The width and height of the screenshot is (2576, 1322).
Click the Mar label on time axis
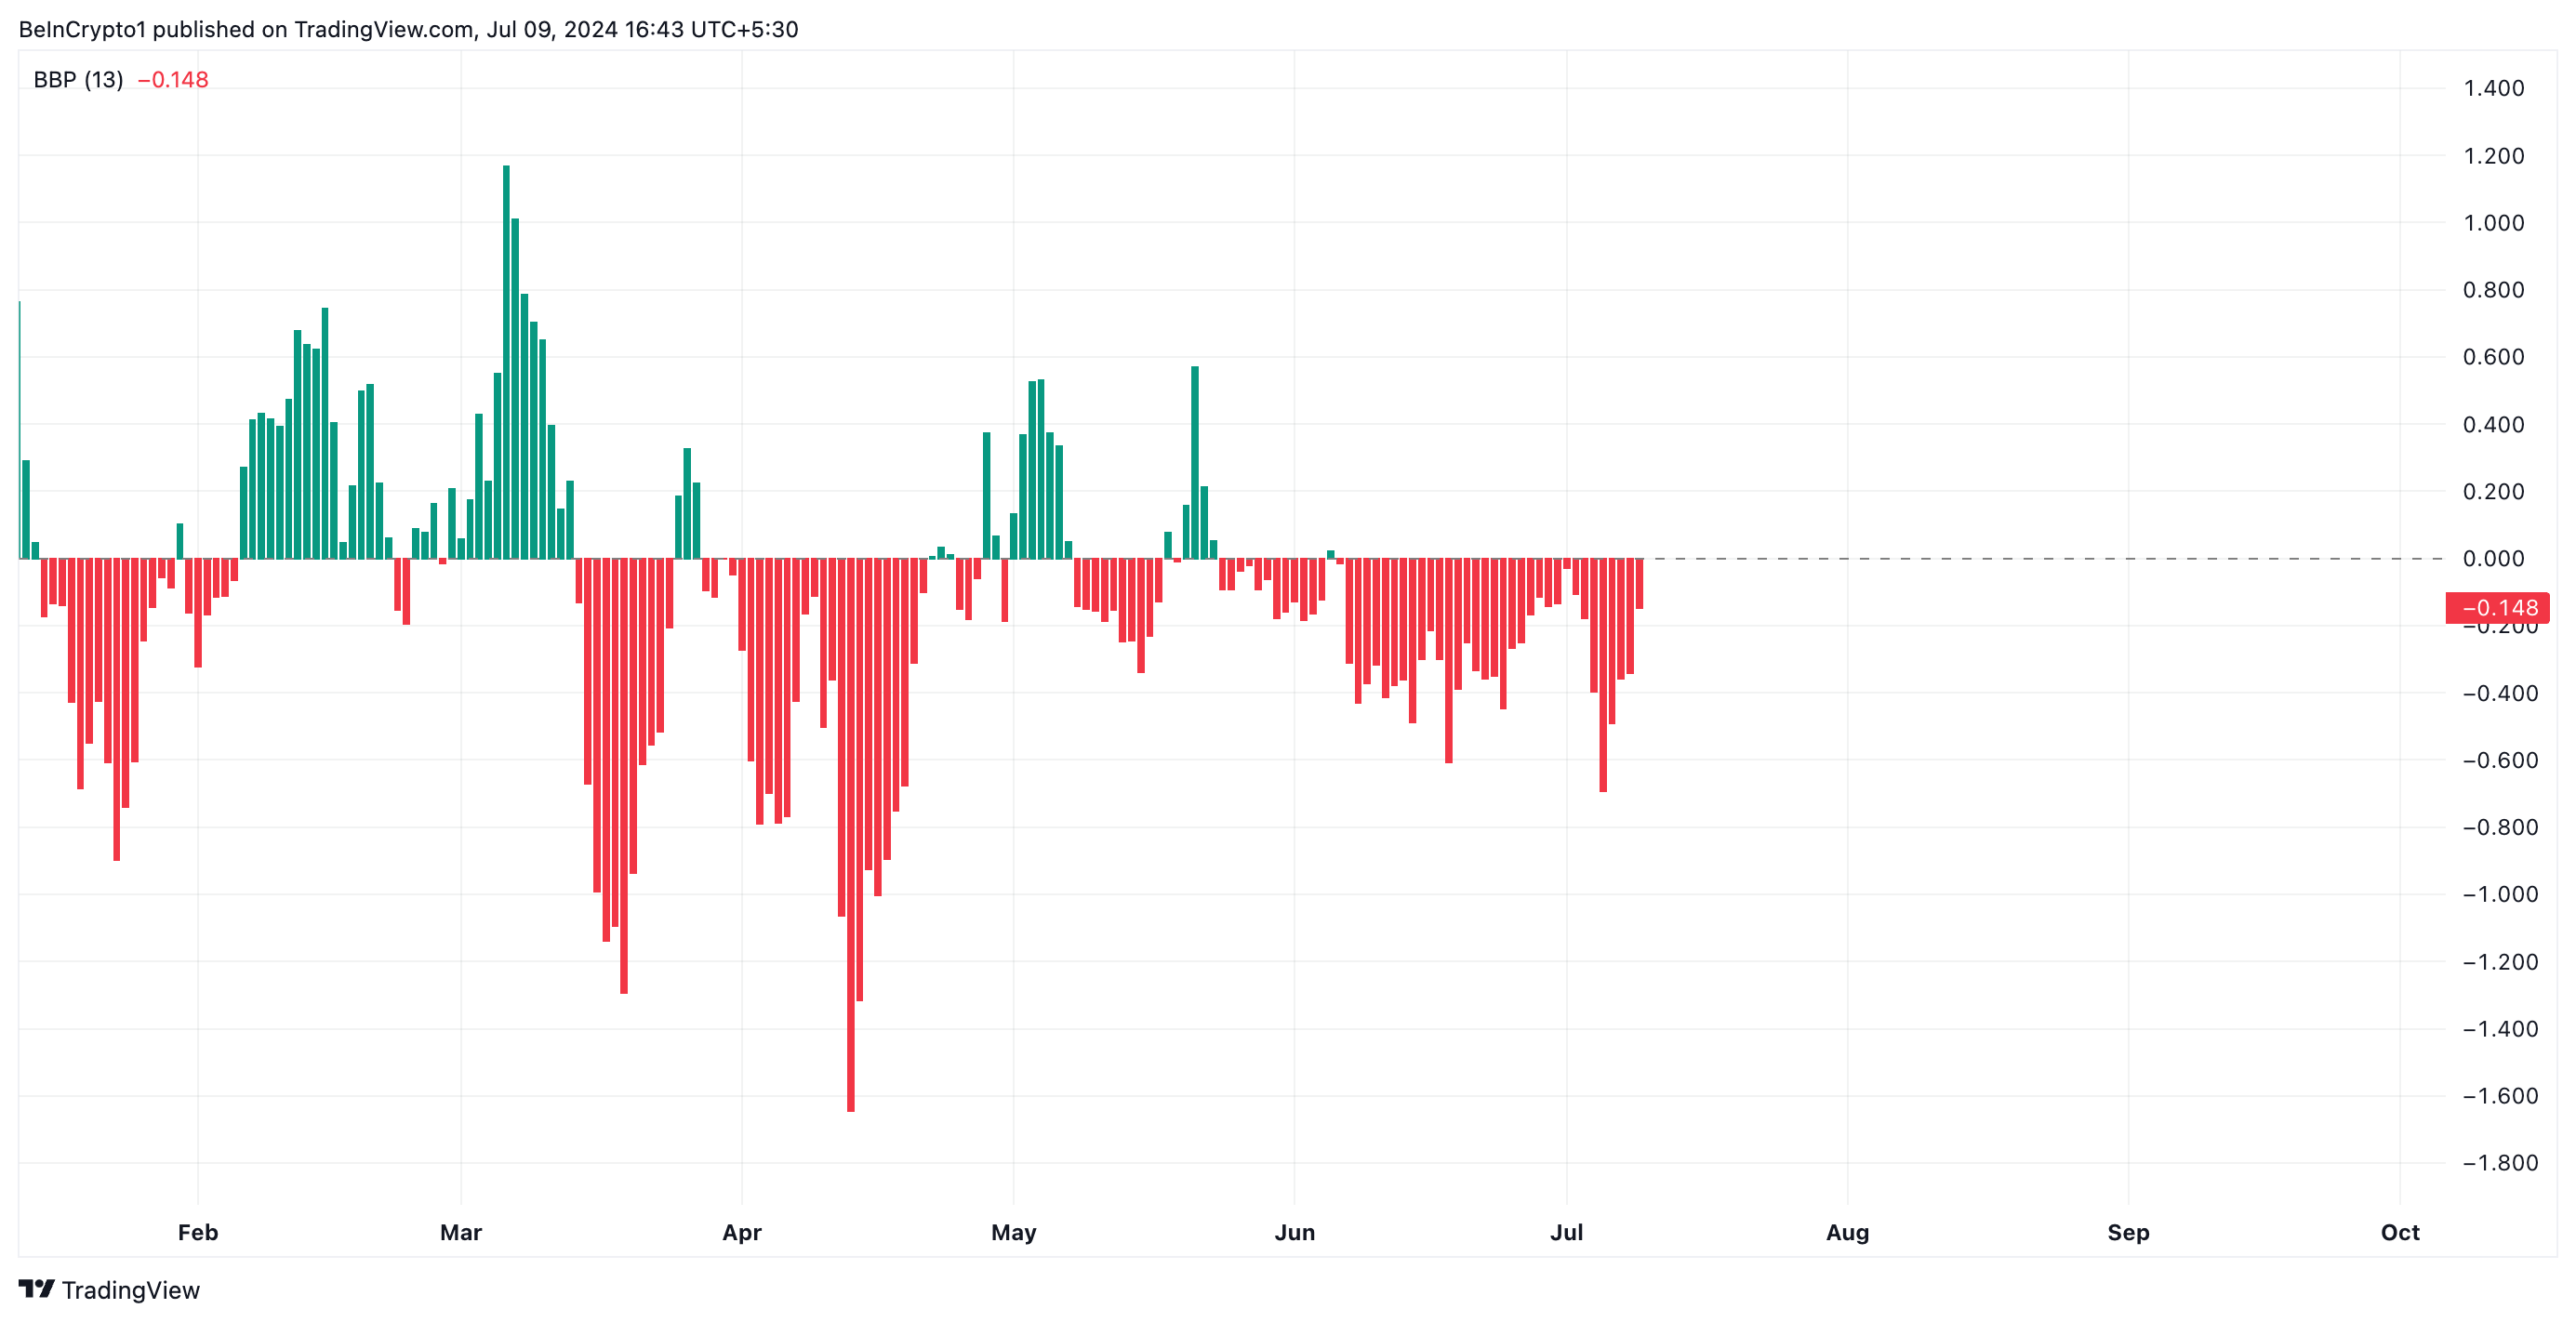(x=461, y=1232)
